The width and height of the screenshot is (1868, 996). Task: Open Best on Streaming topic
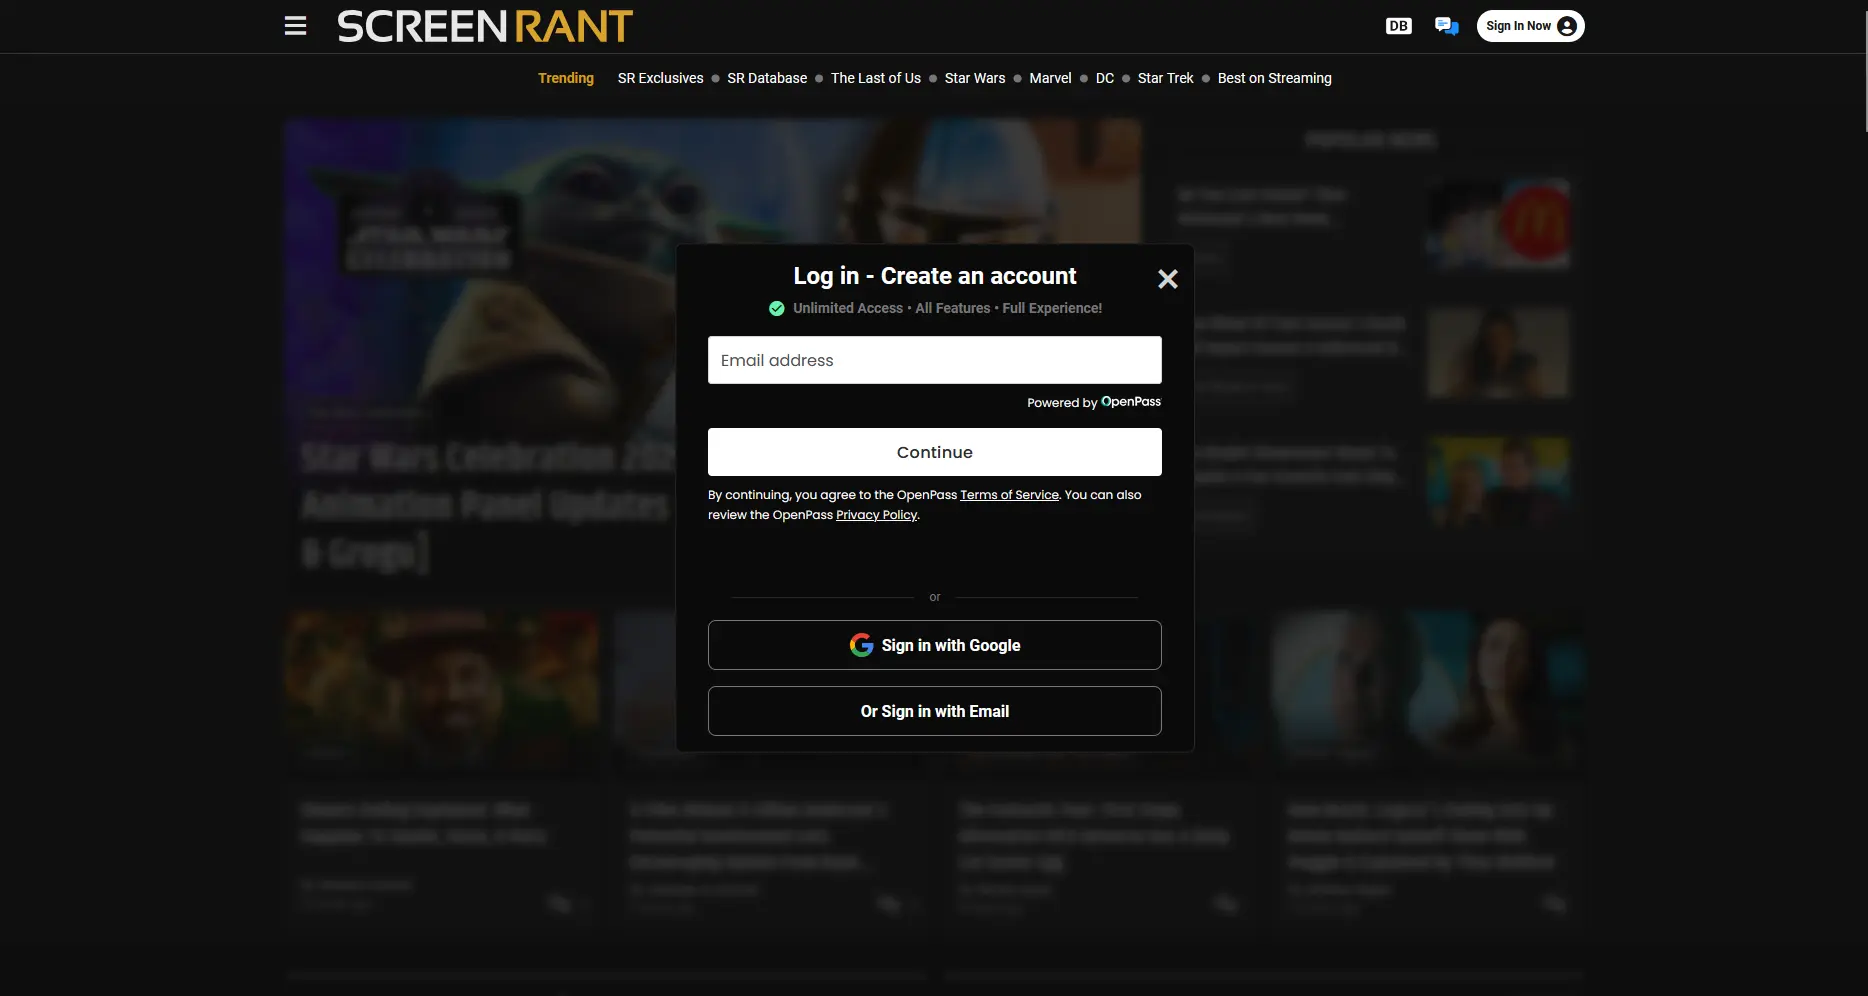(x=1274, y=78)
